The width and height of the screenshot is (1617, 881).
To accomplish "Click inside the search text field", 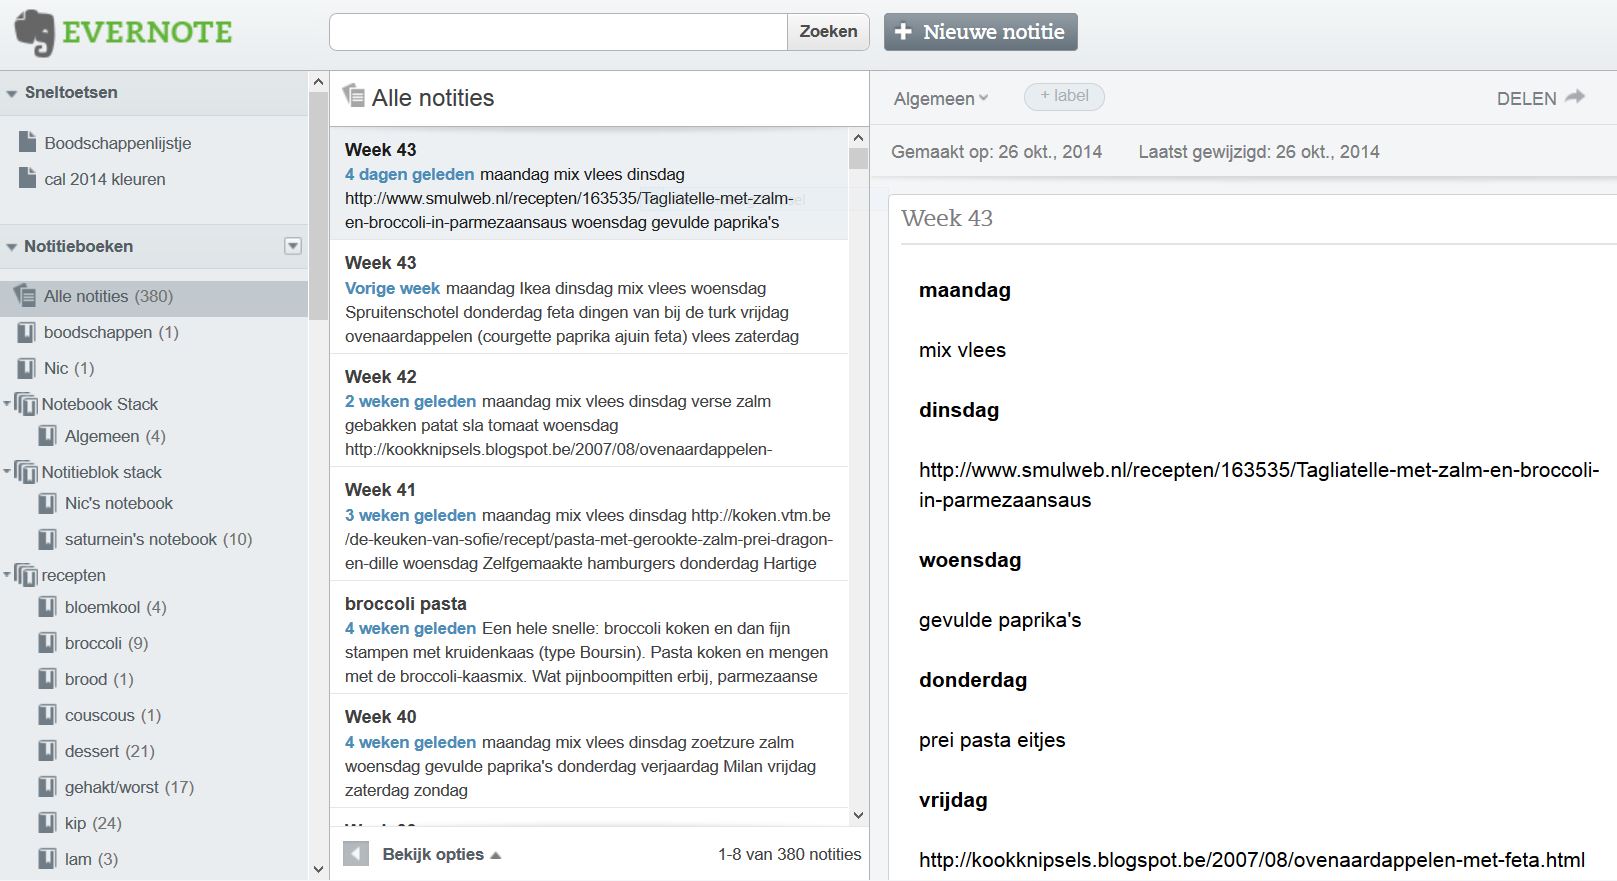I will pos(558,32).
